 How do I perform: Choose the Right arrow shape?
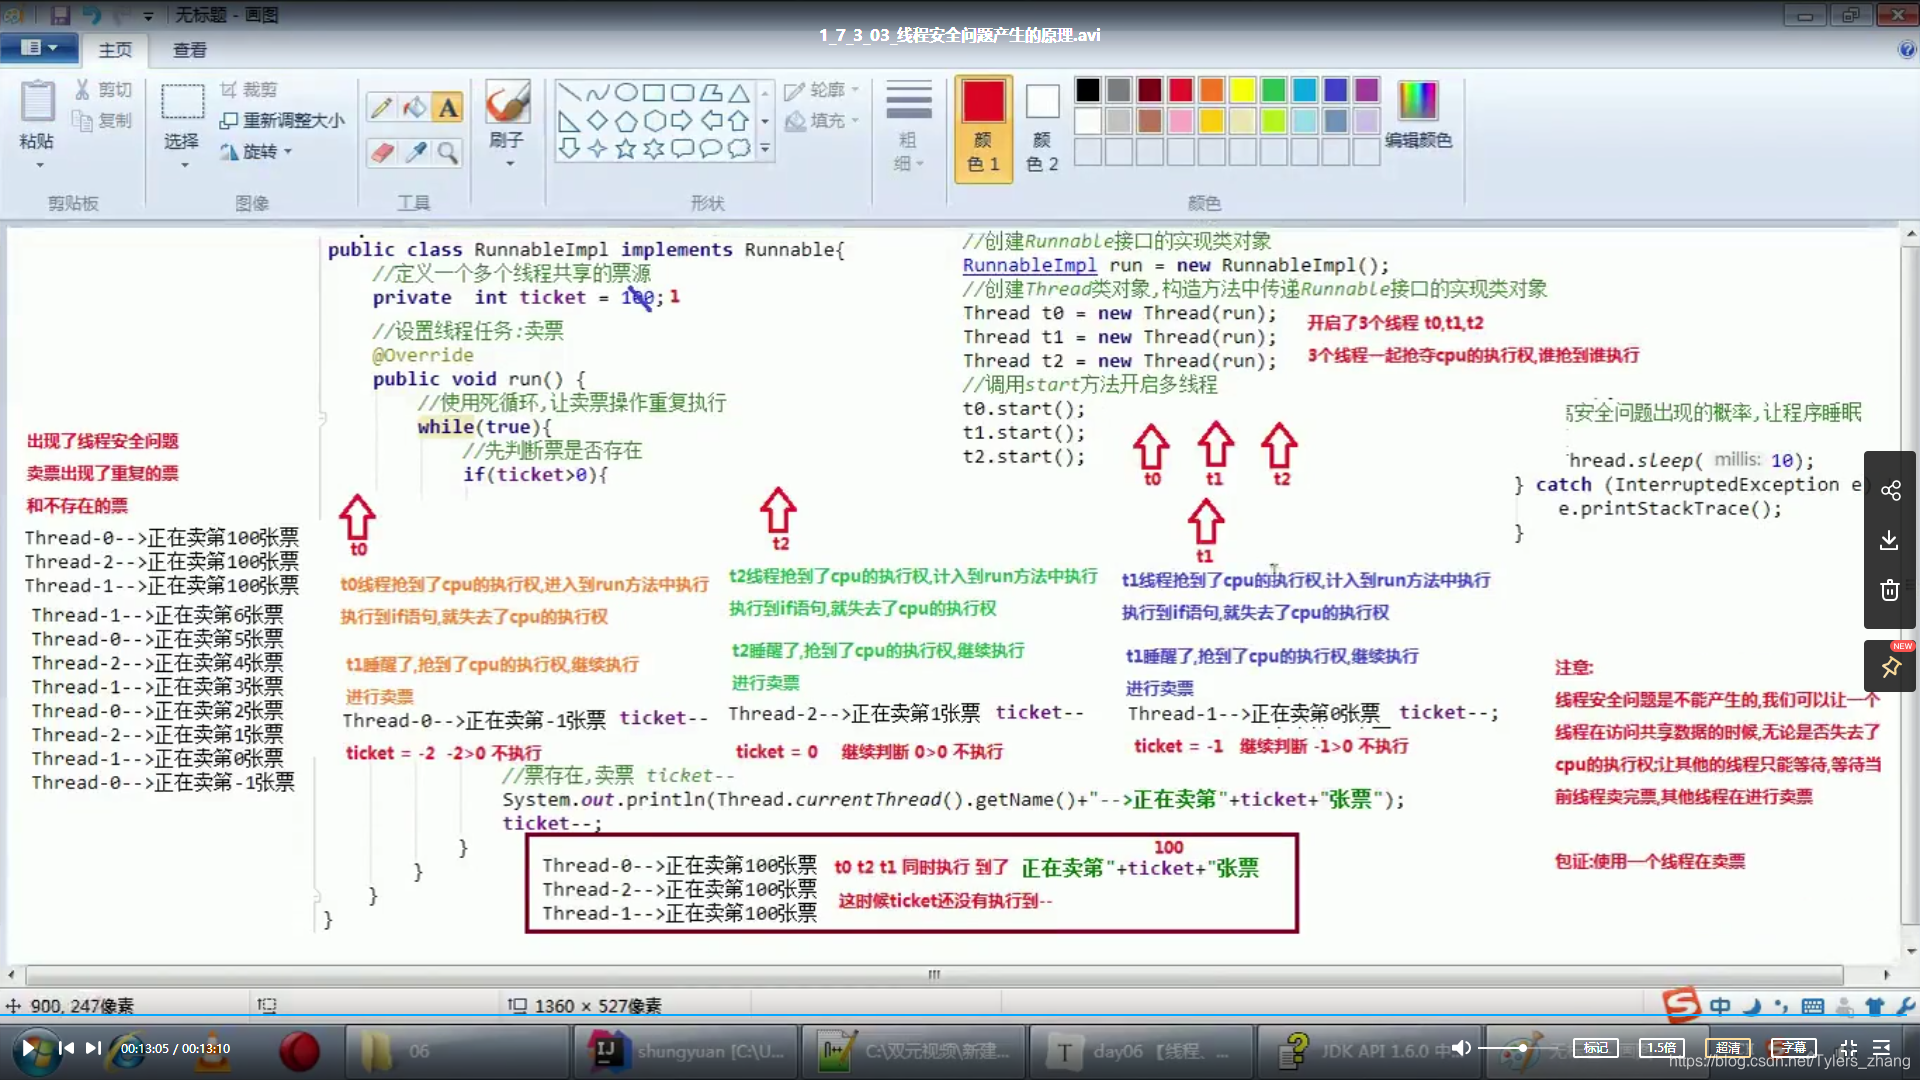[682, 121]
